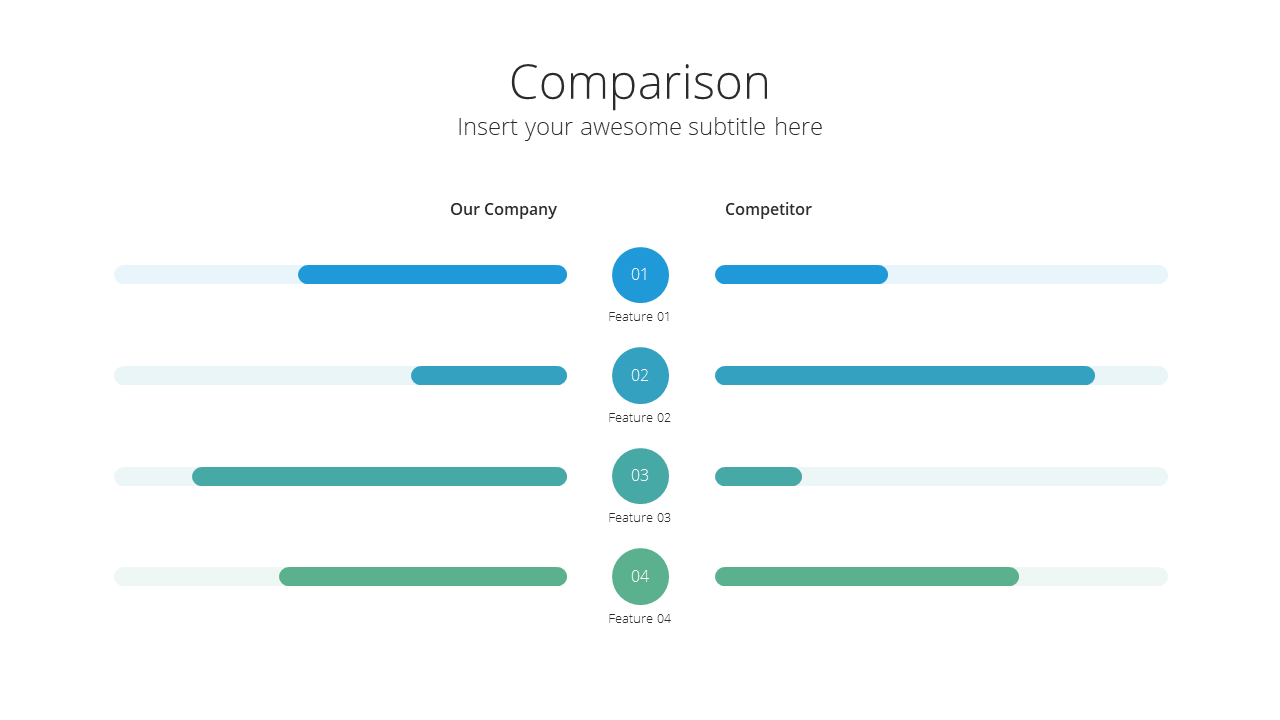Click the Competitor heading
This screenshot has height=720, width=1280.
(768, 209)
